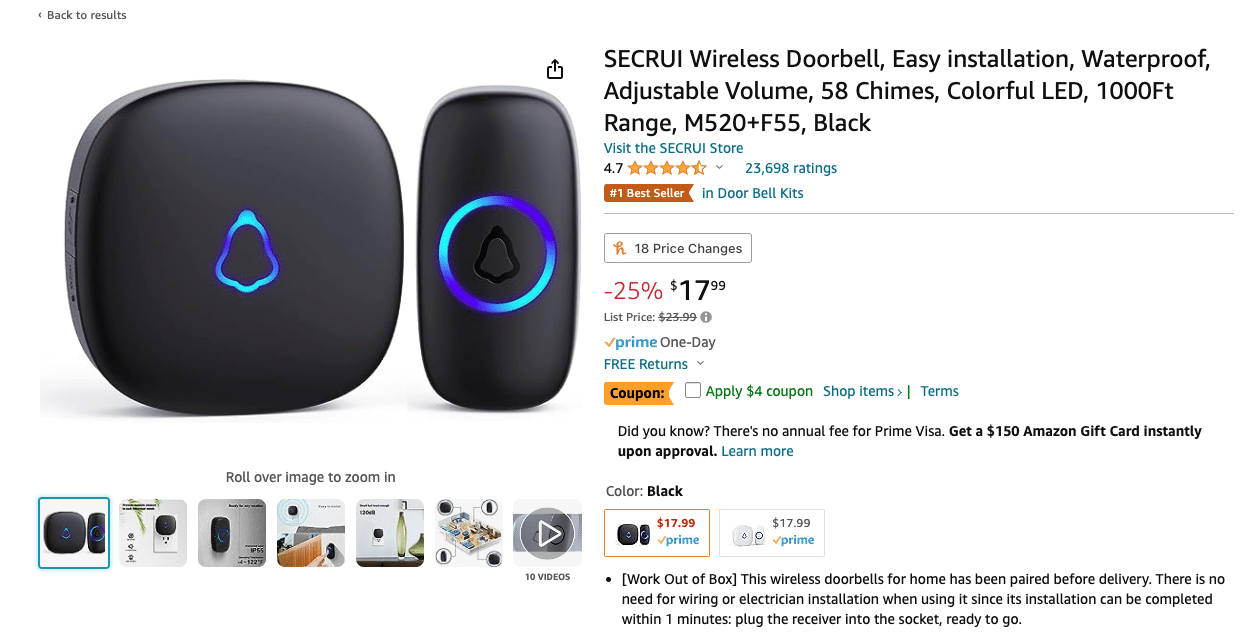Open the SECRUI Store page

click(673, 147)
